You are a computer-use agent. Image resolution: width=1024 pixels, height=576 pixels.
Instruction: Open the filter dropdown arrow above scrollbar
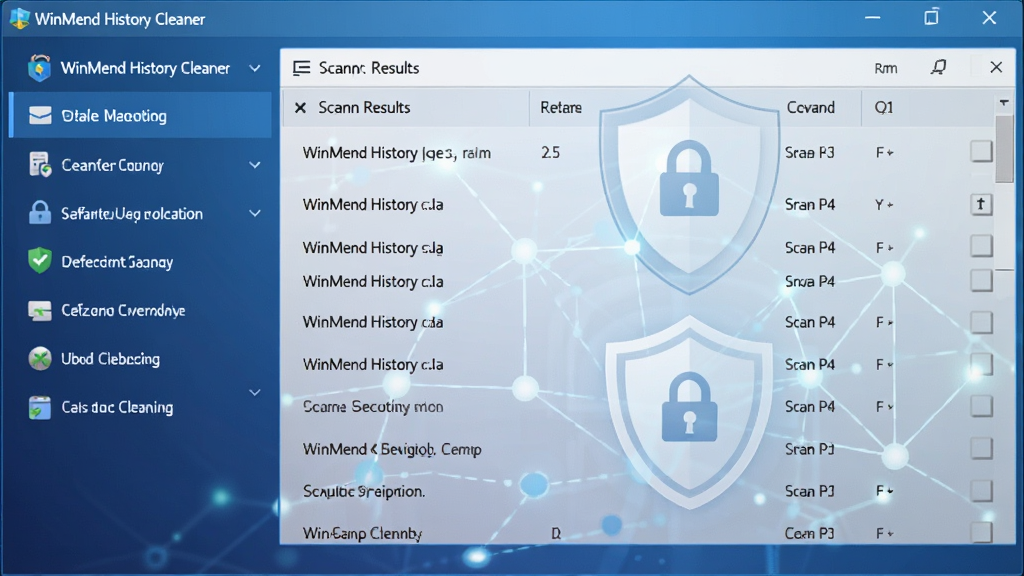tap(1004, 103)
